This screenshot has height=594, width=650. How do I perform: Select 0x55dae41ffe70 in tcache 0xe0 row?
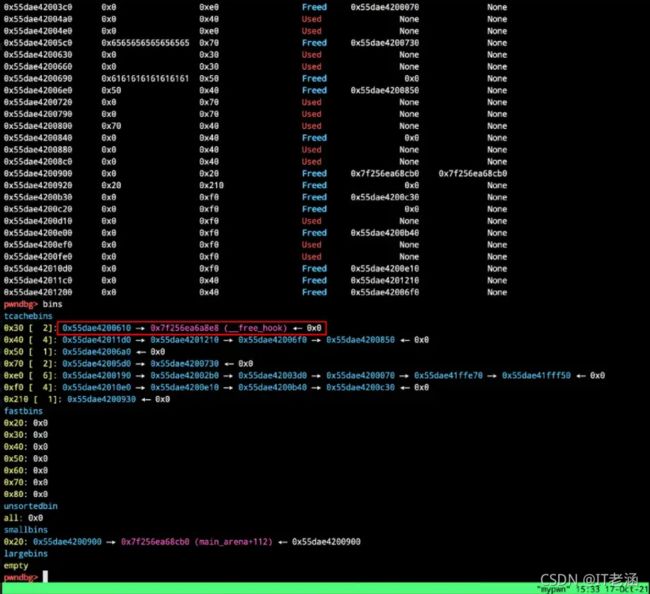click(x=449, y=376)
